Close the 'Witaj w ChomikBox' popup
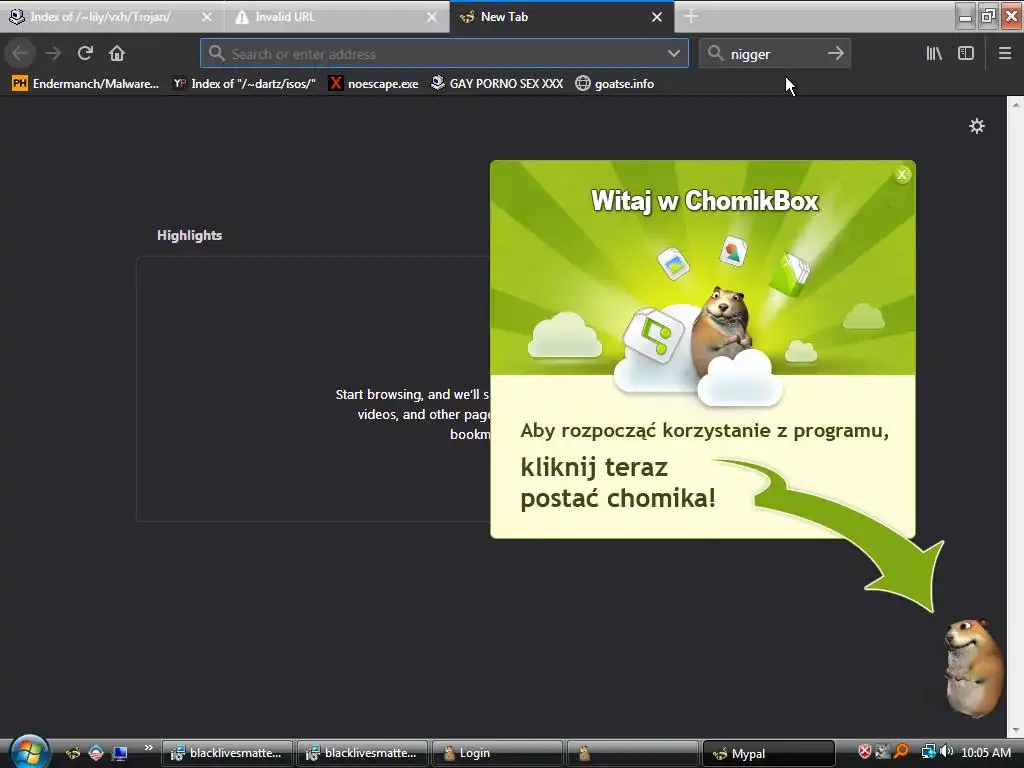The image size is (1024, 768). coord(902,174)
